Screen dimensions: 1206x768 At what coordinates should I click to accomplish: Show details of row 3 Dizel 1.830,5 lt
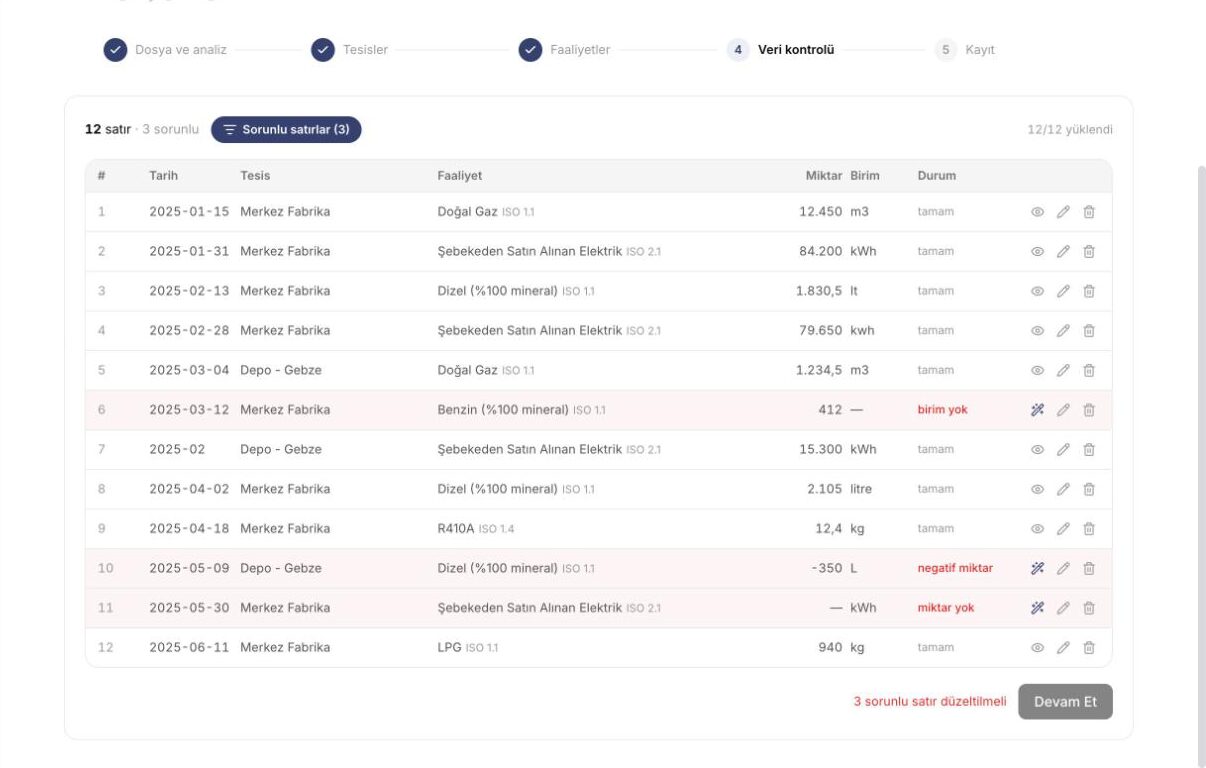point(1037,291)
